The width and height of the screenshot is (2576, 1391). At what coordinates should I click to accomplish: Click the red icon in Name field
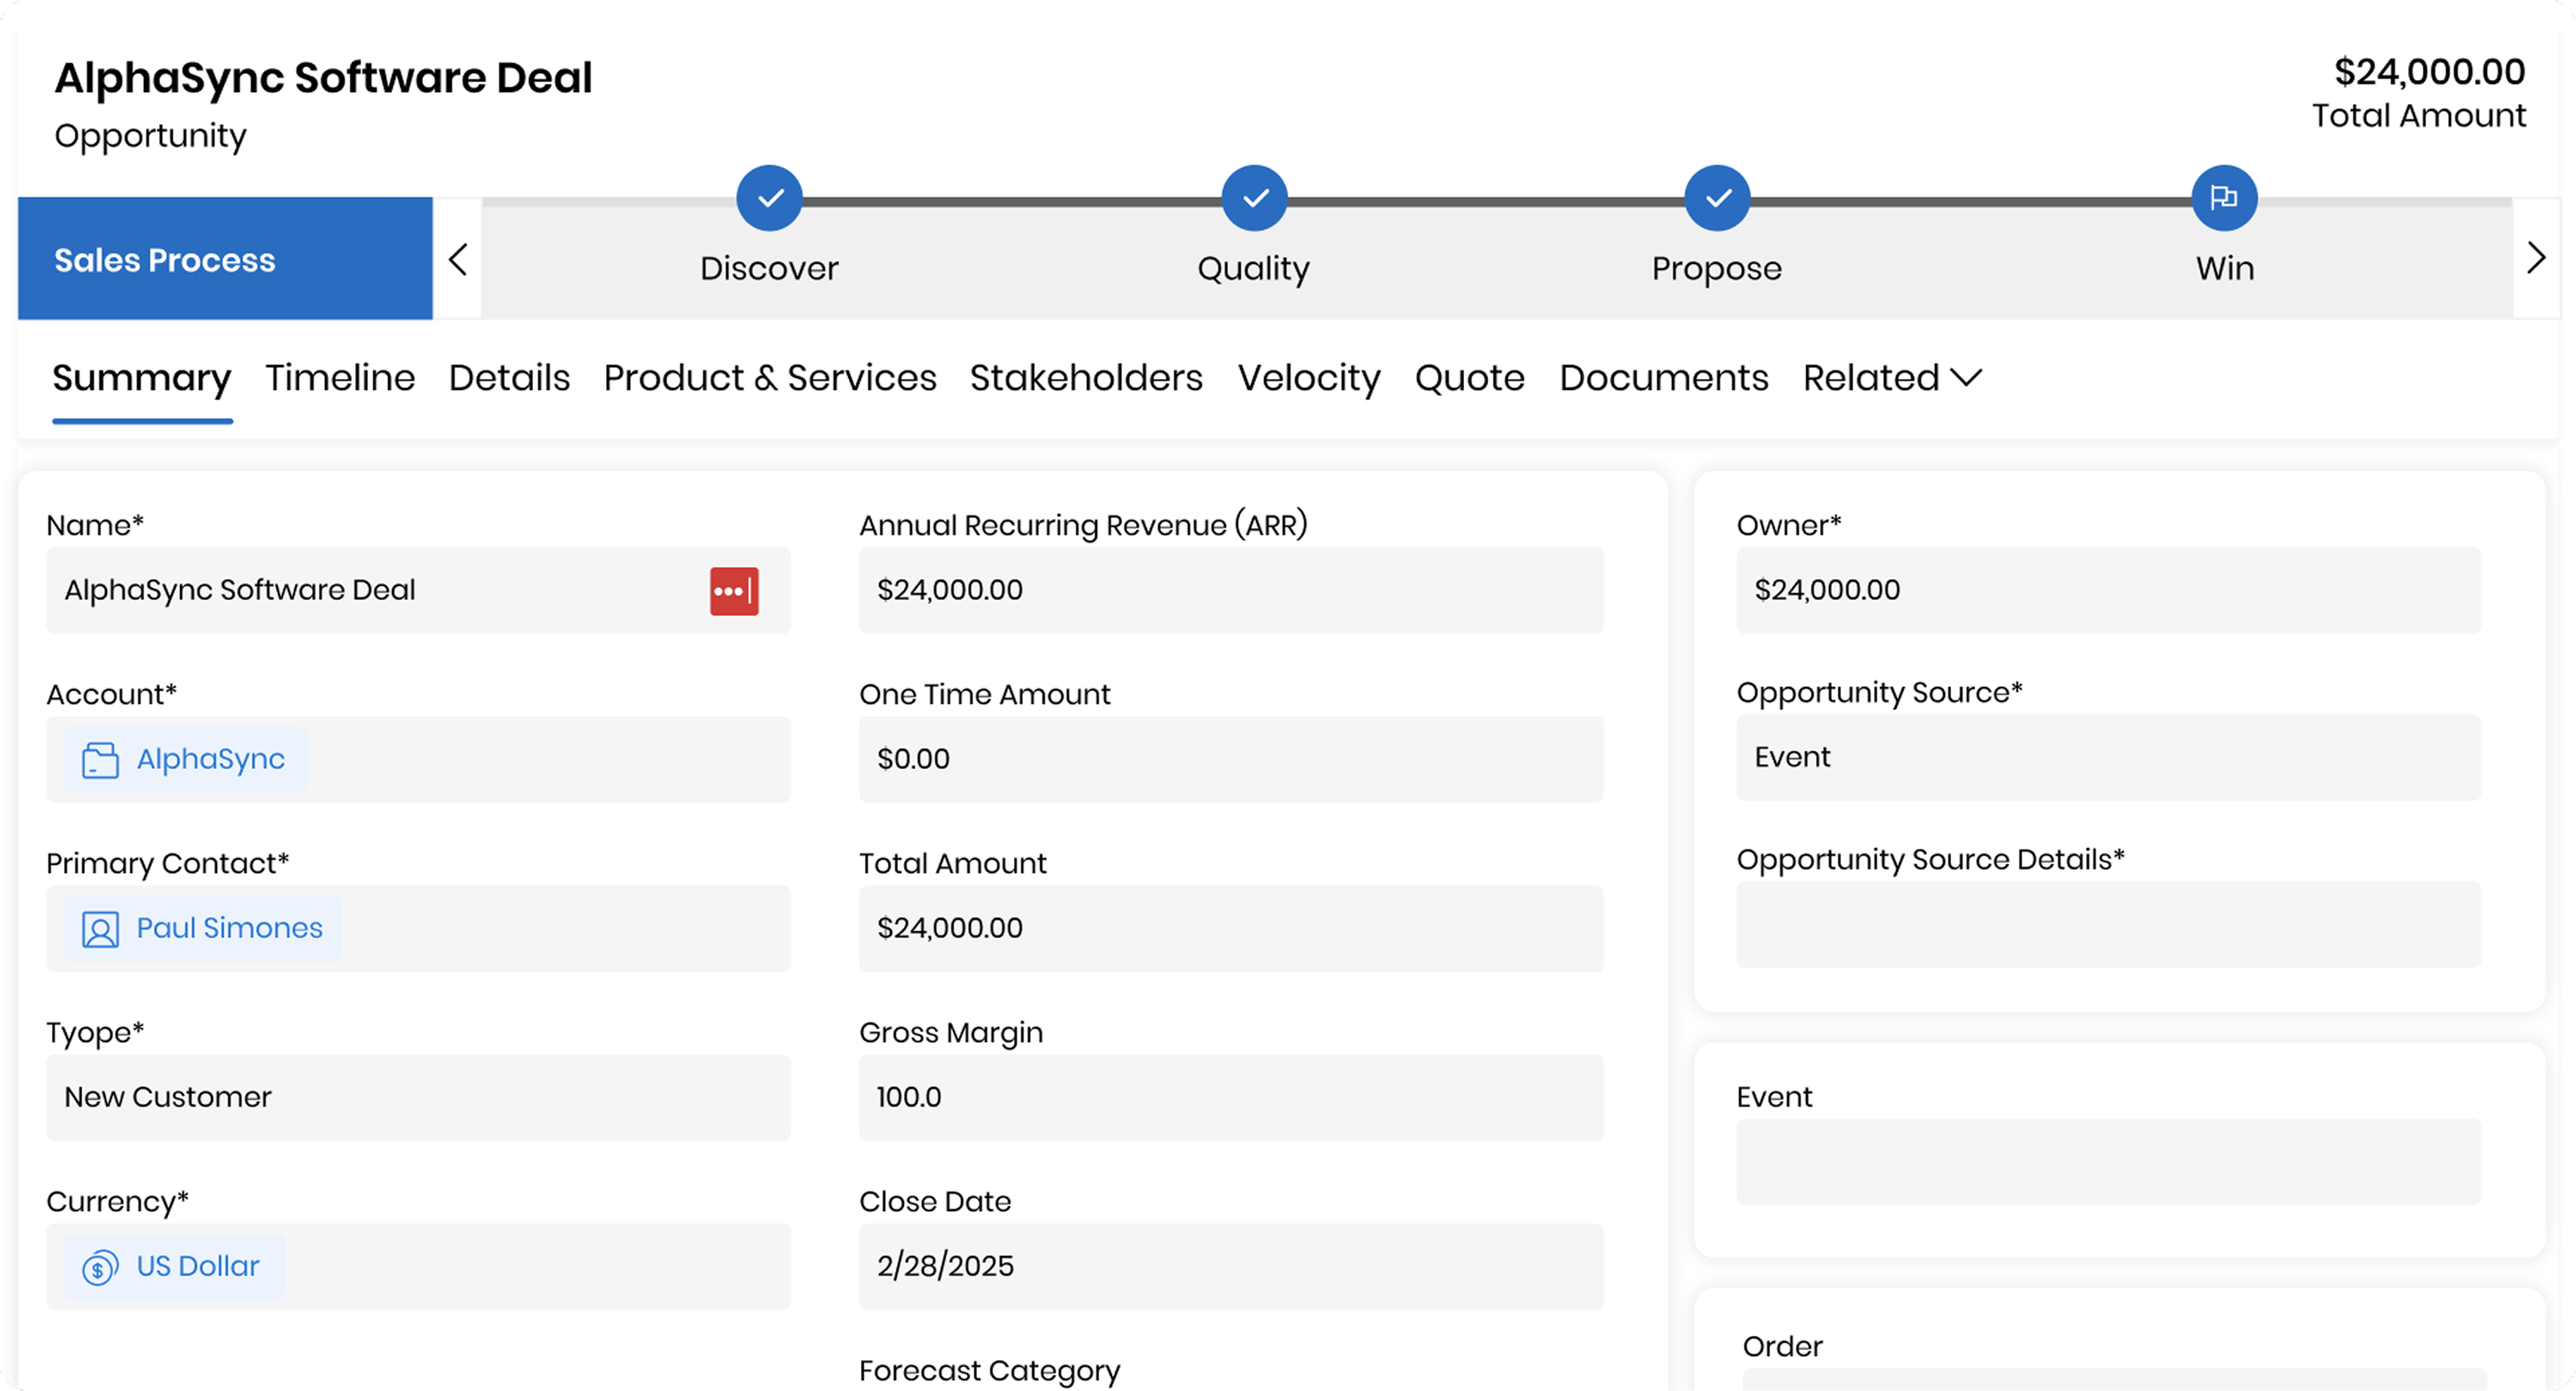(734, 591)
